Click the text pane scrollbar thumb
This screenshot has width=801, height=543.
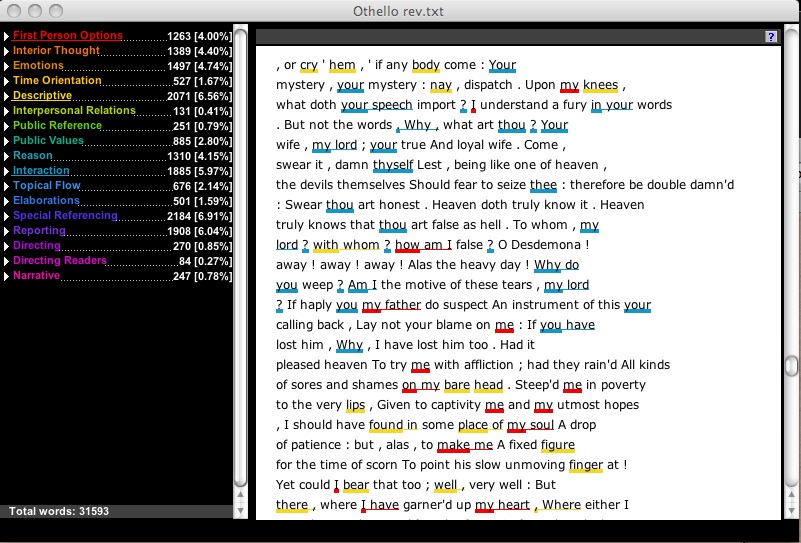click(791, 365)
